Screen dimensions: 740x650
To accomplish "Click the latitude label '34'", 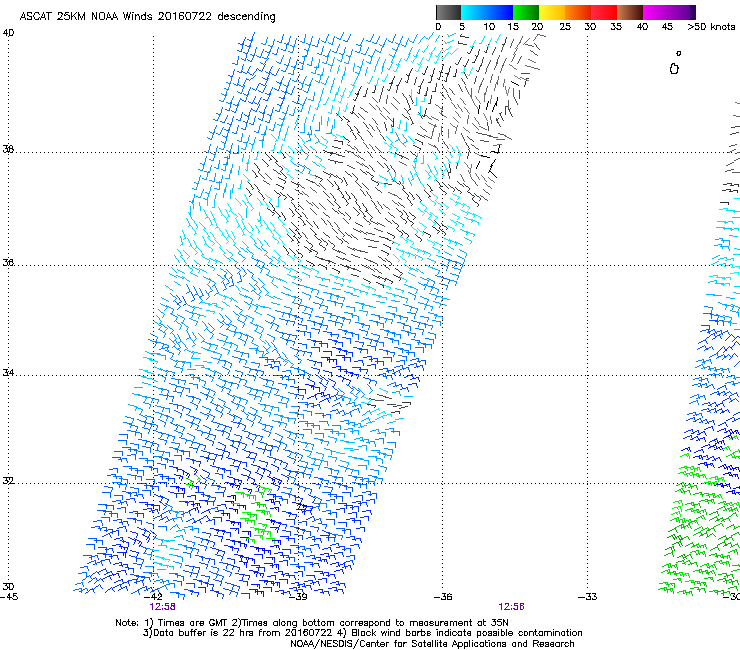I will 8,372.
